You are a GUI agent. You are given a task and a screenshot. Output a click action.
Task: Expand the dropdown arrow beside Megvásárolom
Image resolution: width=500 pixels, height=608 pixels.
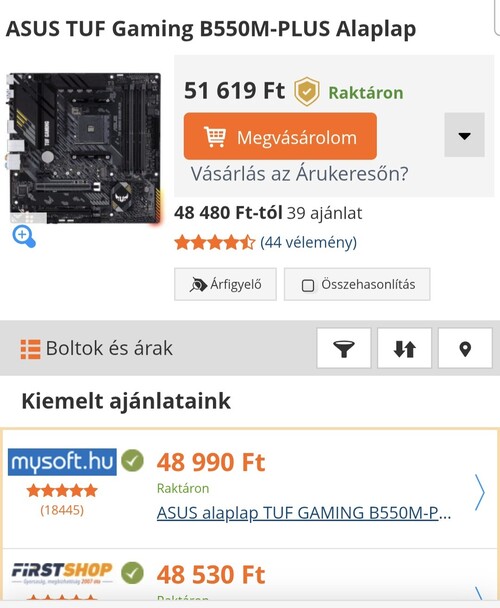[x=464, y=135]
